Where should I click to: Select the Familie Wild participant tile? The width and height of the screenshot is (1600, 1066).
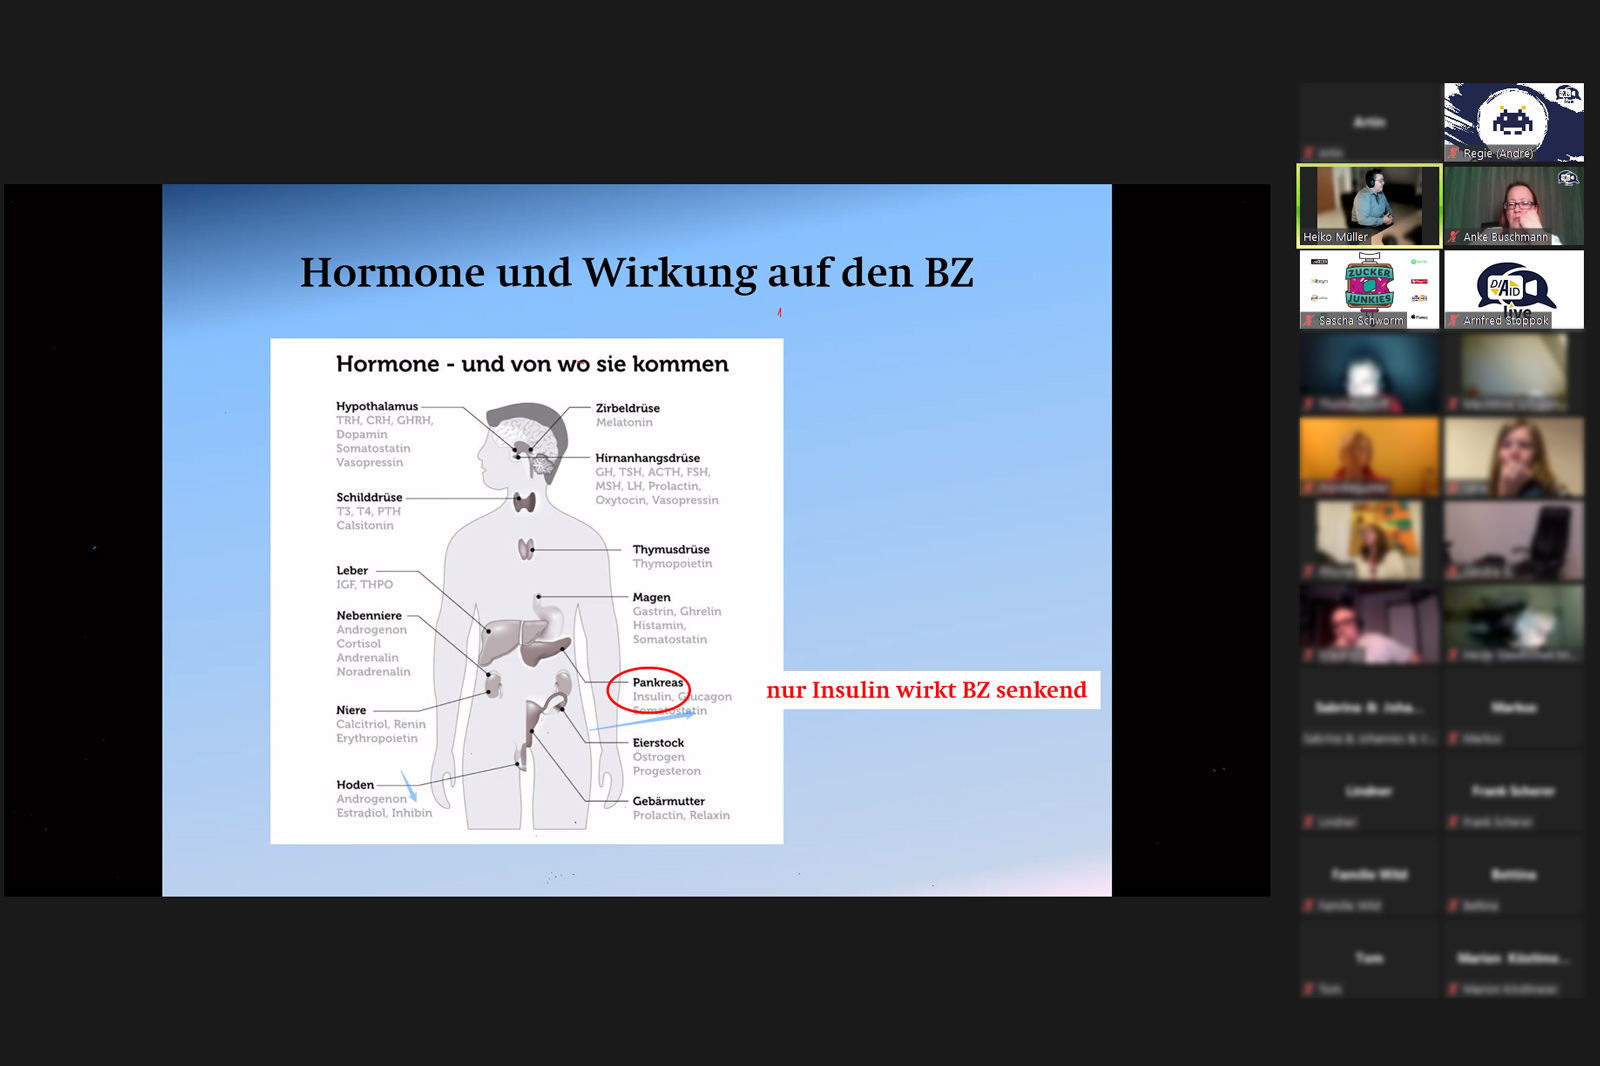point(1369,876)
